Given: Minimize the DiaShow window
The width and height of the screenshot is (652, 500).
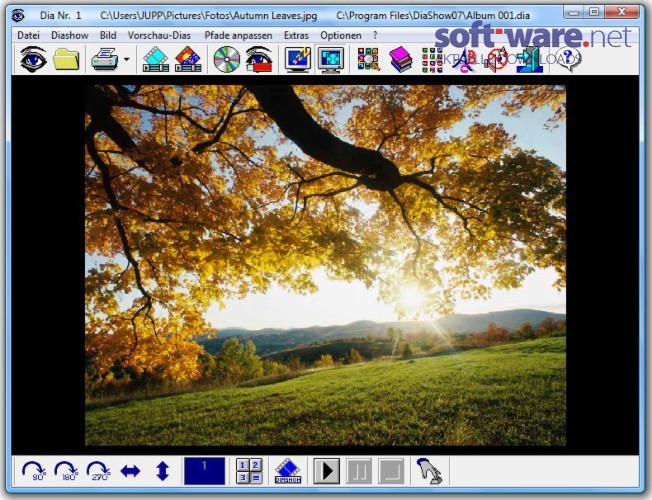Looking at the screenshot, I should pos(574,12).
